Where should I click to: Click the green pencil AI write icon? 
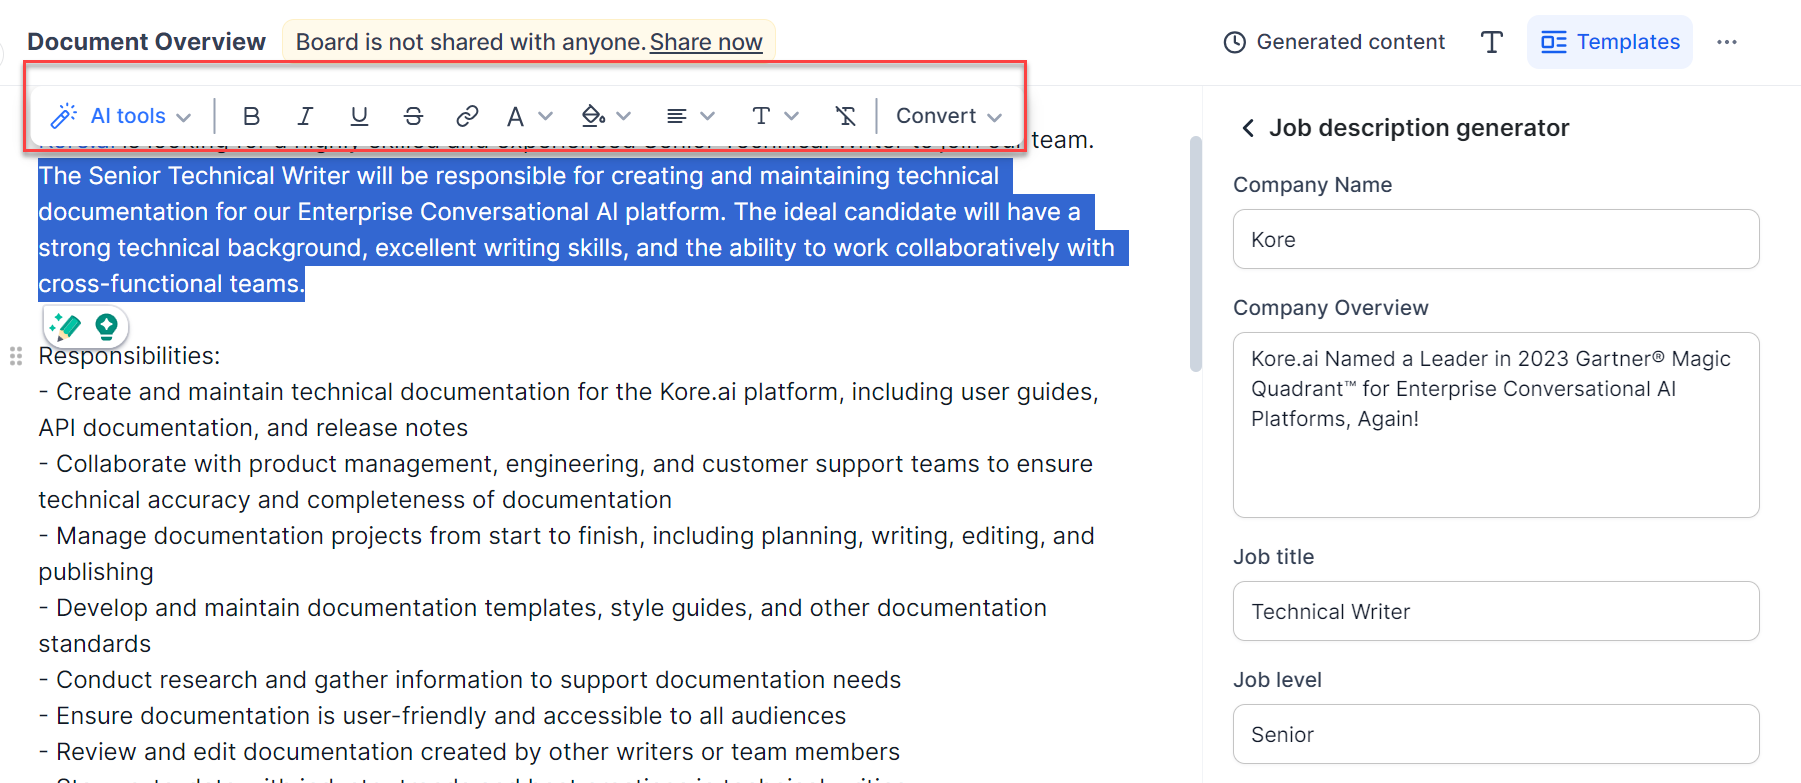pos(66,326)
